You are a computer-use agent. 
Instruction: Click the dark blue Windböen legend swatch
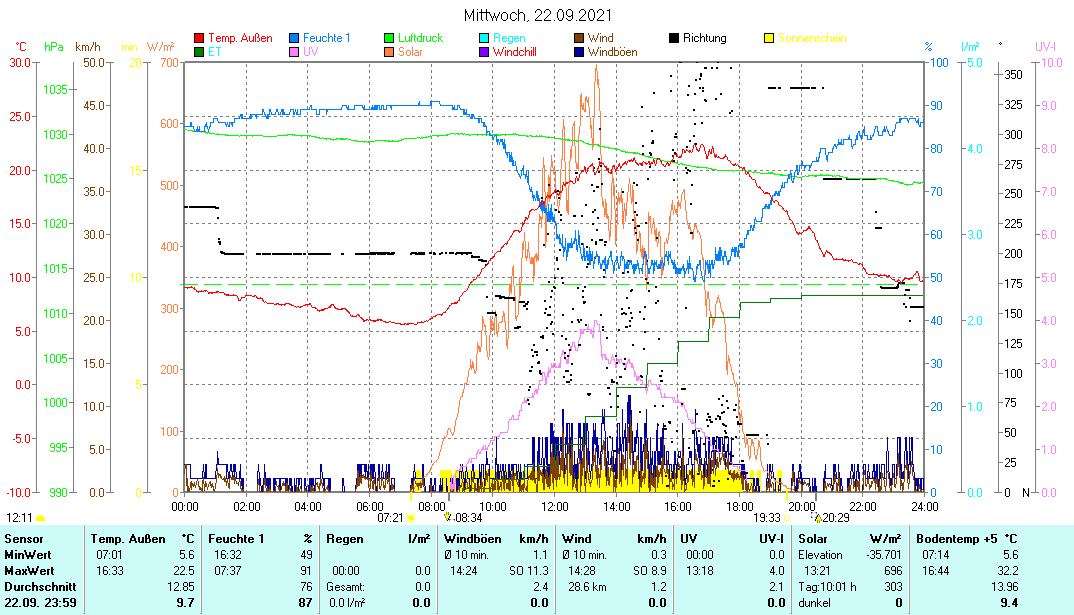(579, 52)
